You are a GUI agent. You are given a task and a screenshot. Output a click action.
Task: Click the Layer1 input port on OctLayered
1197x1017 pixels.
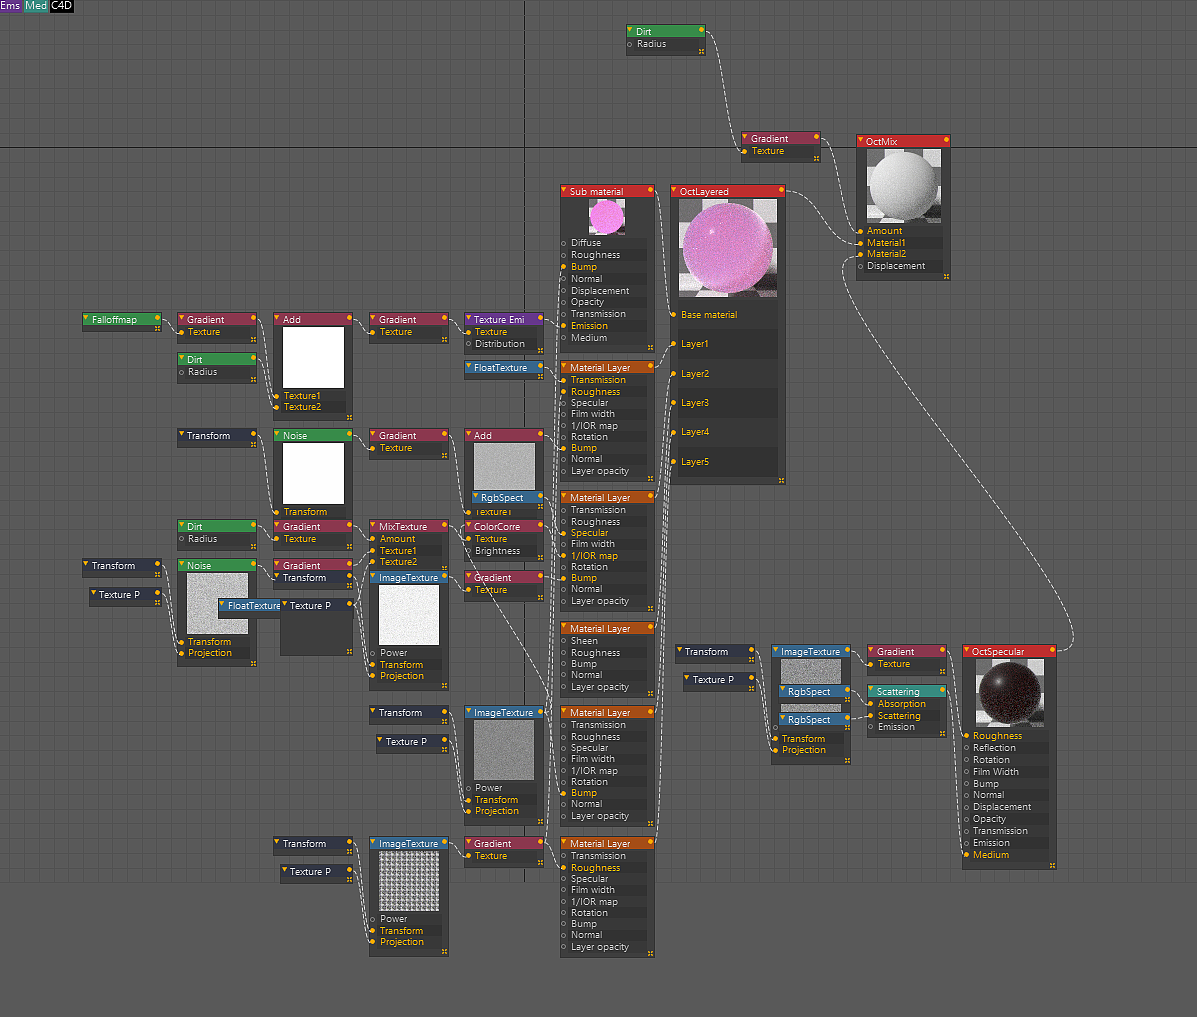673,344
